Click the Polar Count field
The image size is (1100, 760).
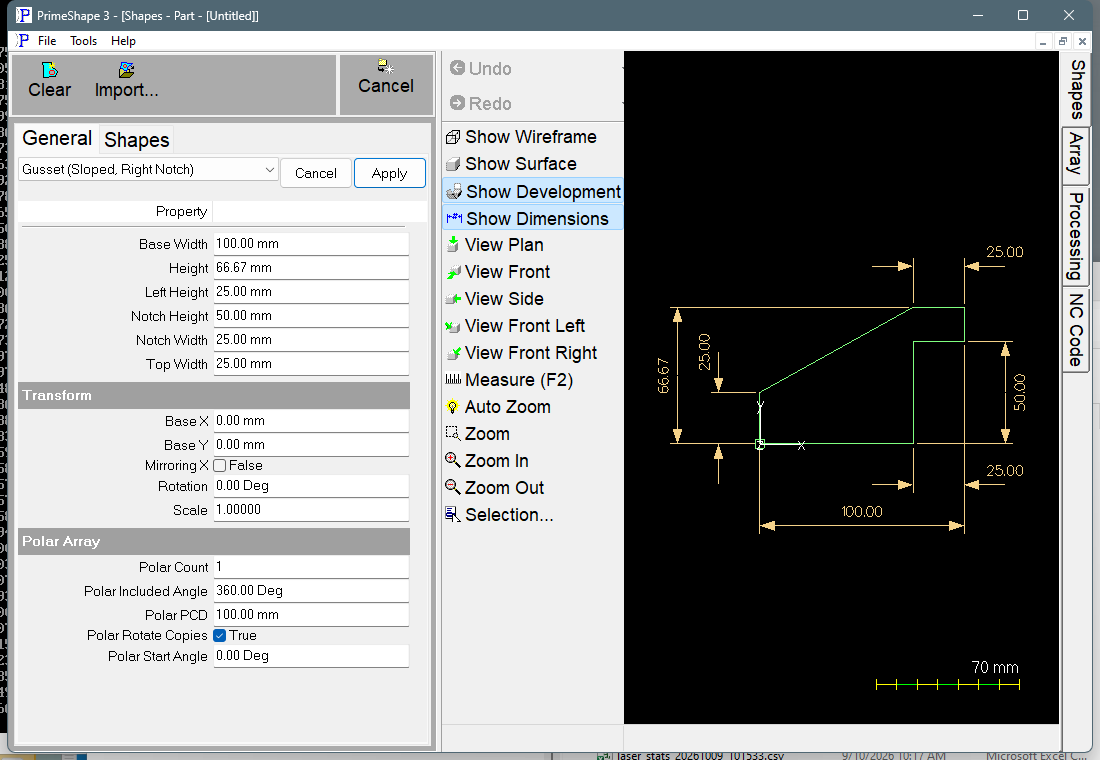click(311, 566)
